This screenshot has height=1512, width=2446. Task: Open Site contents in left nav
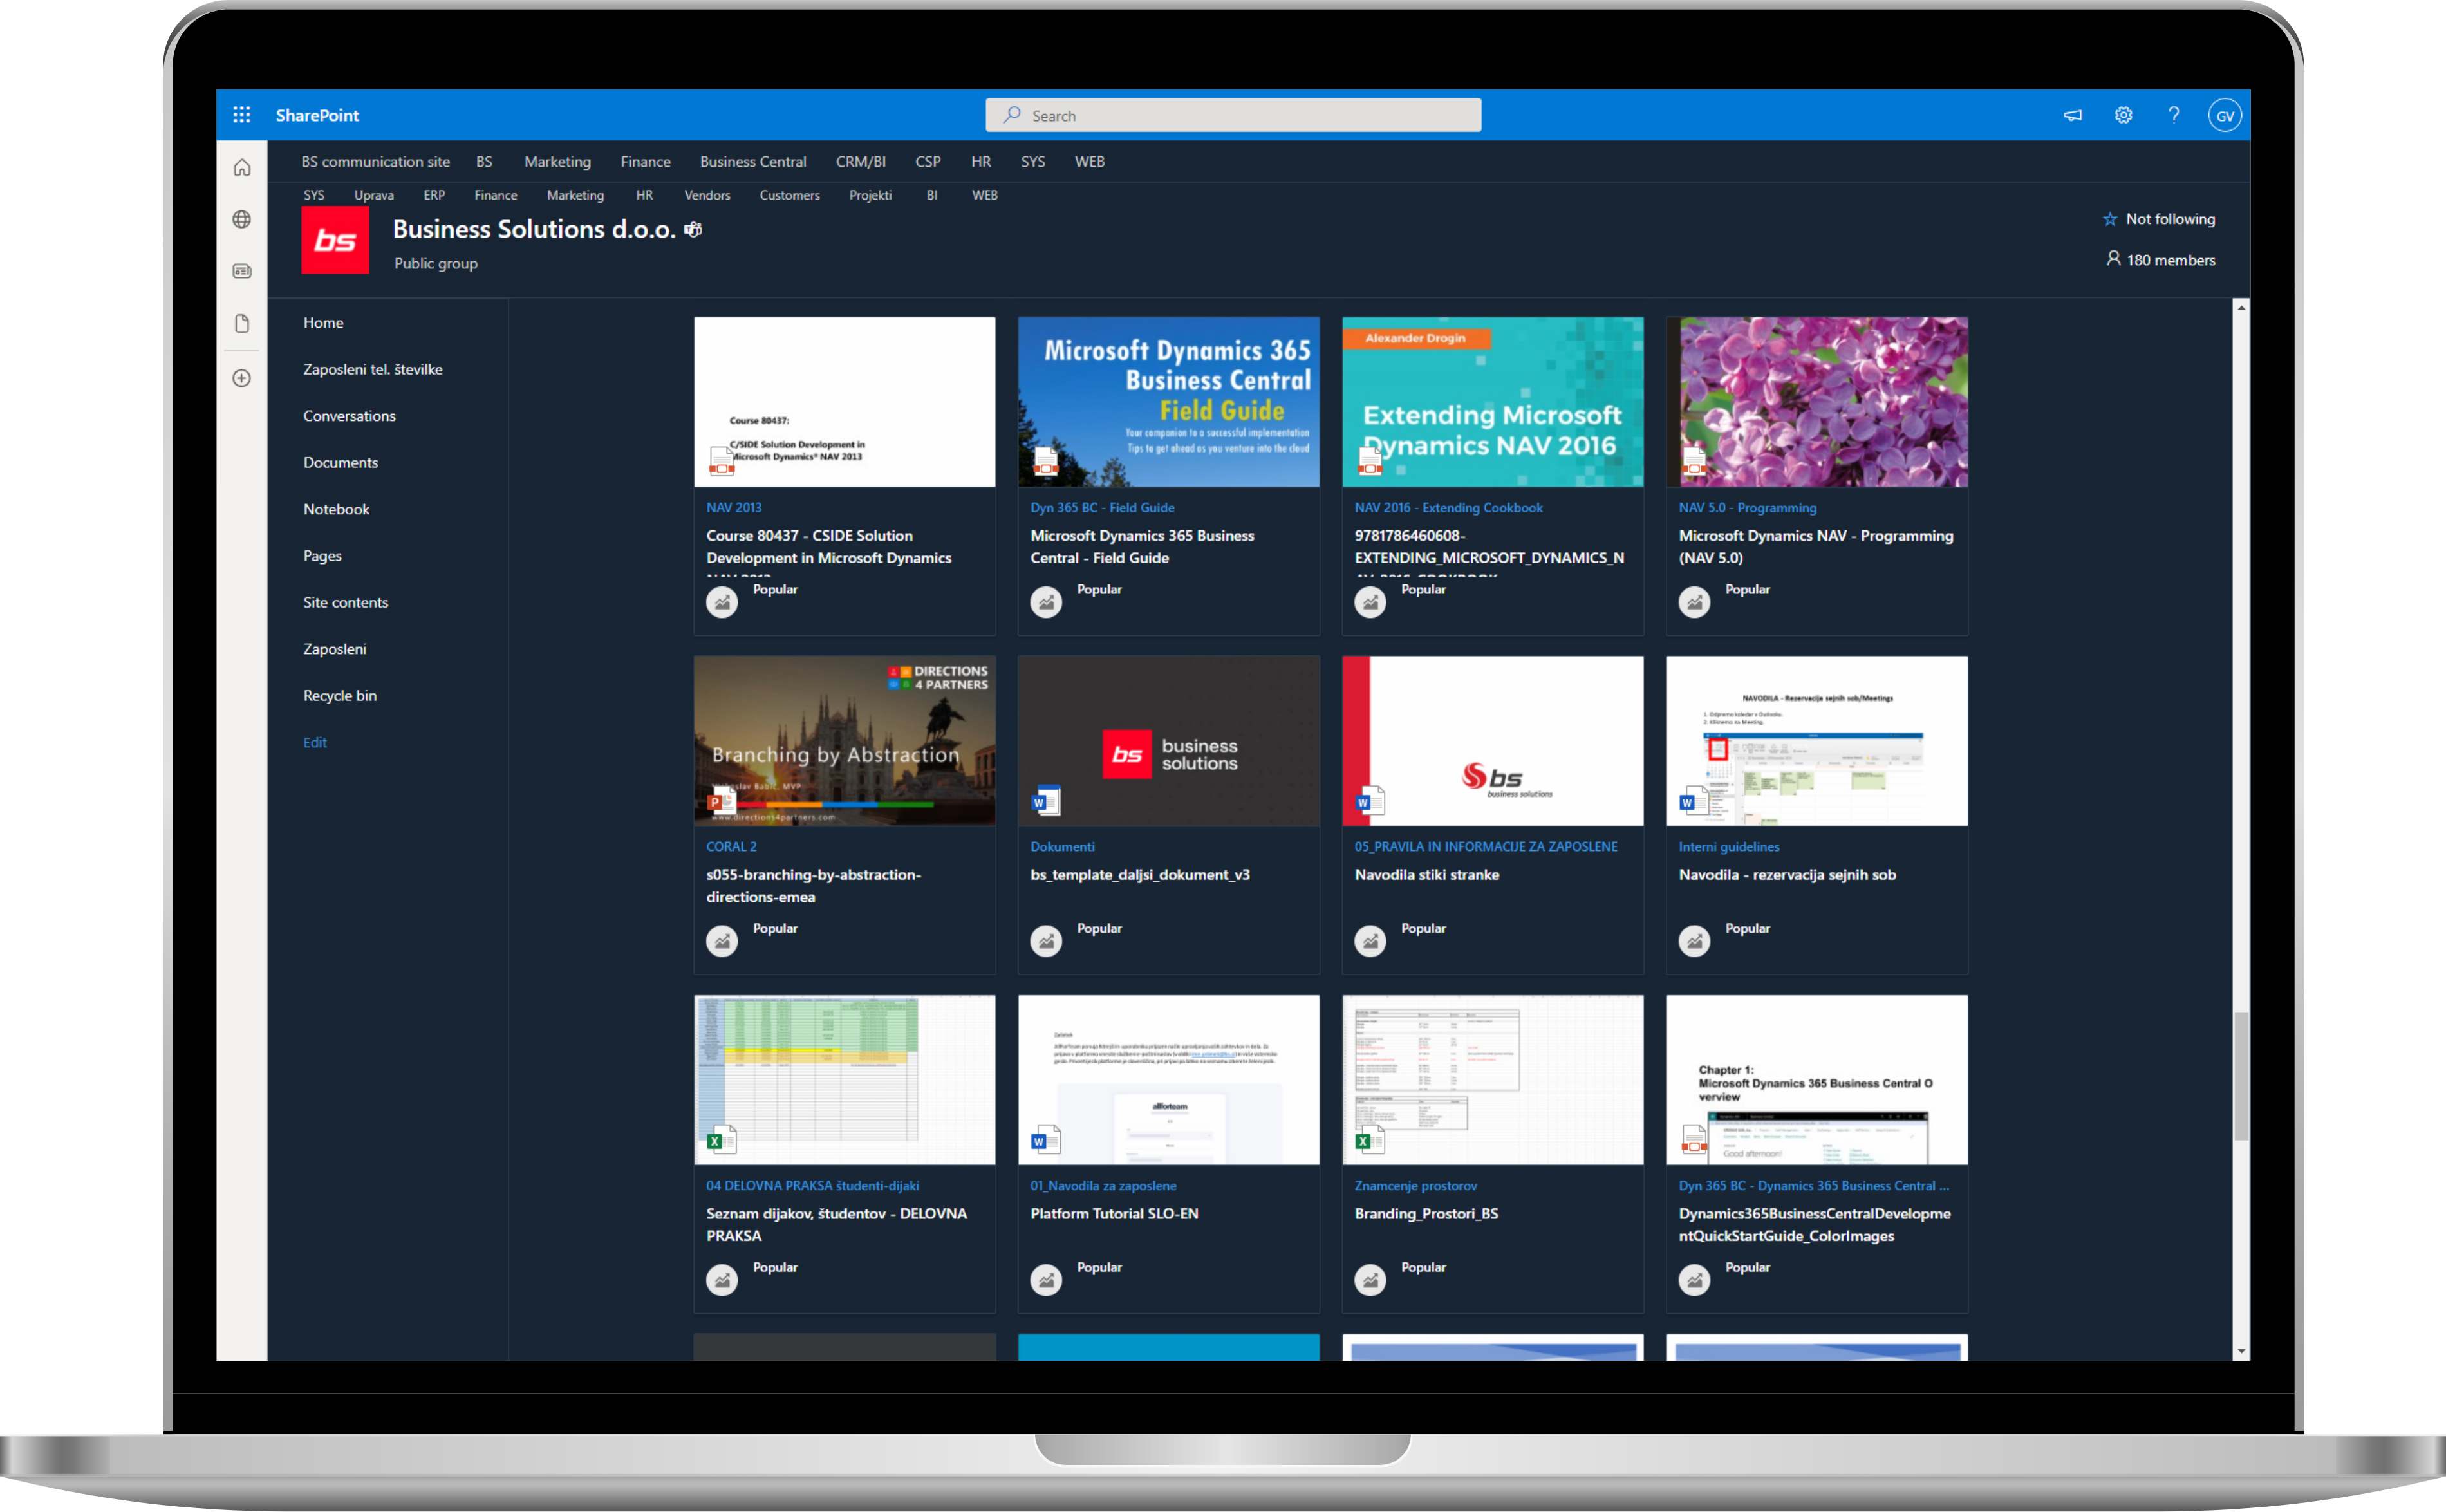[345, 603]
